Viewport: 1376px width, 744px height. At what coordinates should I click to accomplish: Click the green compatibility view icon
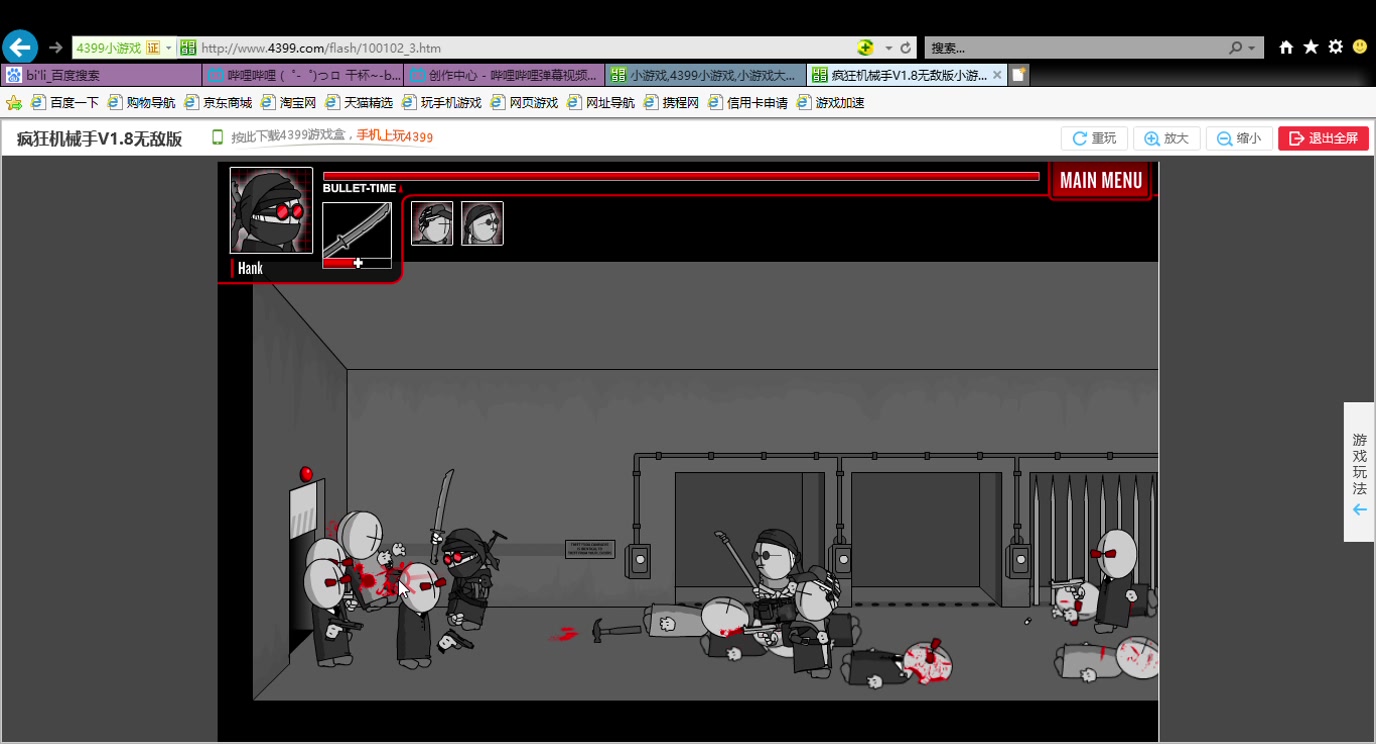click(865, 47)
